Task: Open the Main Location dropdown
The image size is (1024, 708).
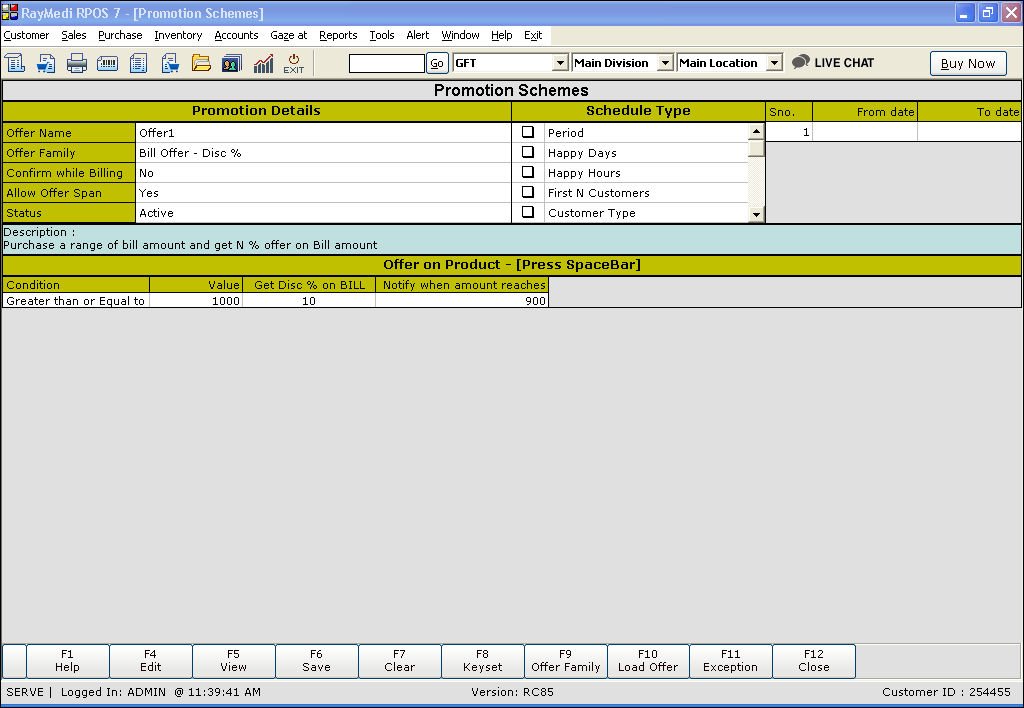Action: click(774, 63)
